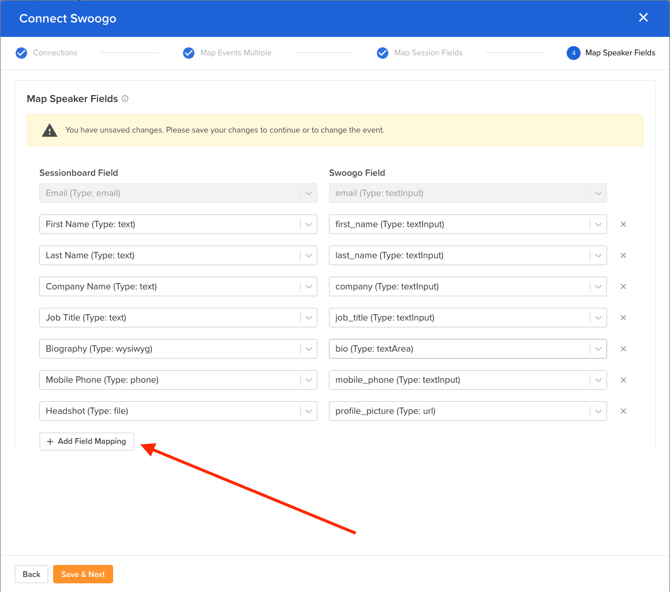The height and width of the screenshot is (592, 670).
Task: Click the Sessionboard Field column heading
Action: pyautogui.click(x=79, y=173)
